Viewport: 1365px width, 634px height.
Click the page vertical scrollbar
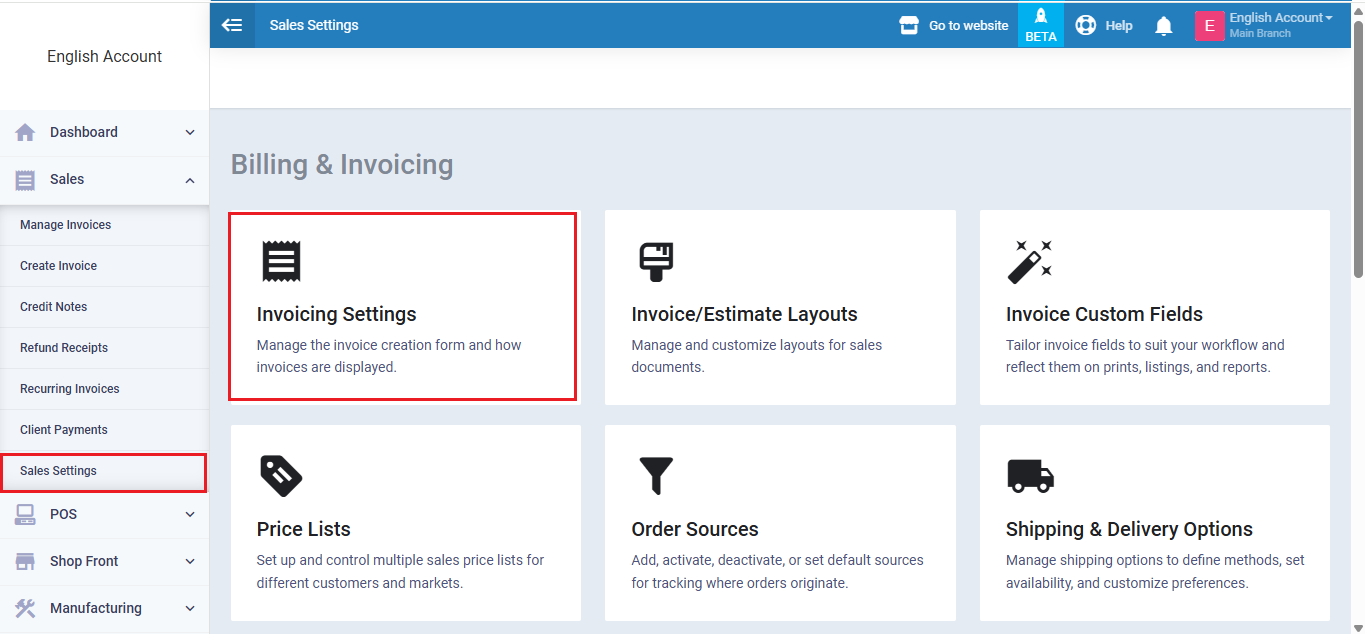[x=1357, y=150]
